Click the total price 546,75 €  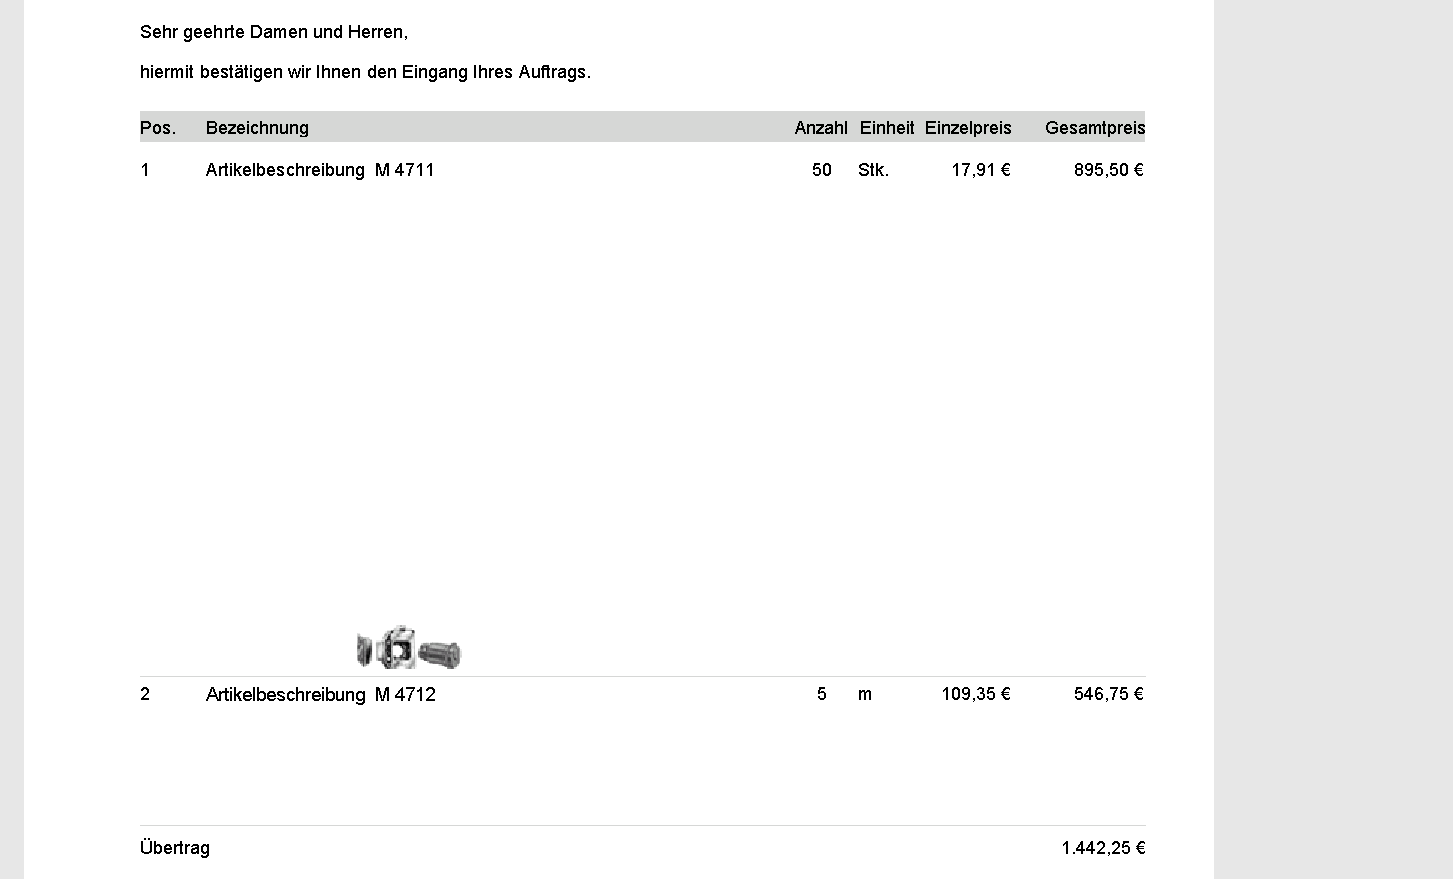[1109, 694]
